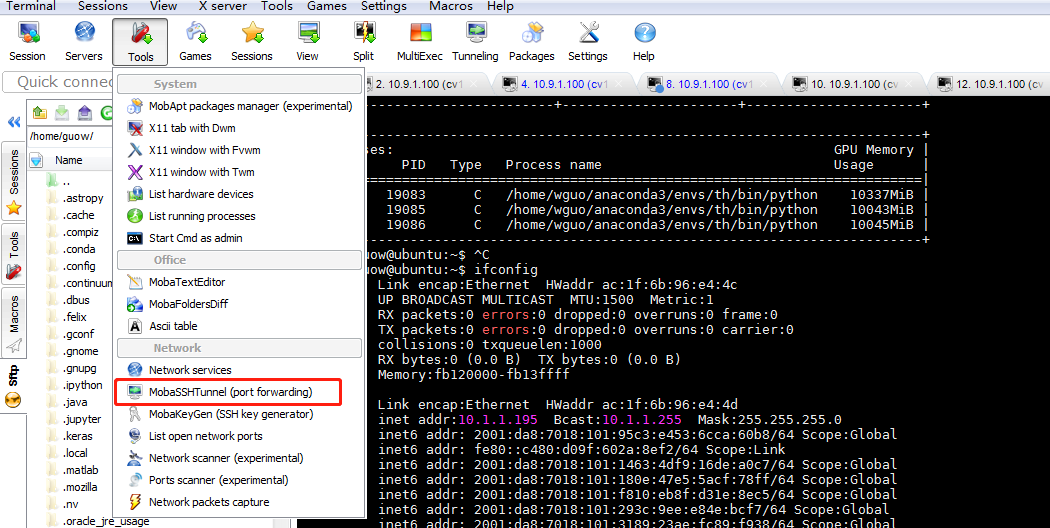Open the Tools vertical side tab
The height and width of the screenshot is (528, 1050).
[13, 255]
